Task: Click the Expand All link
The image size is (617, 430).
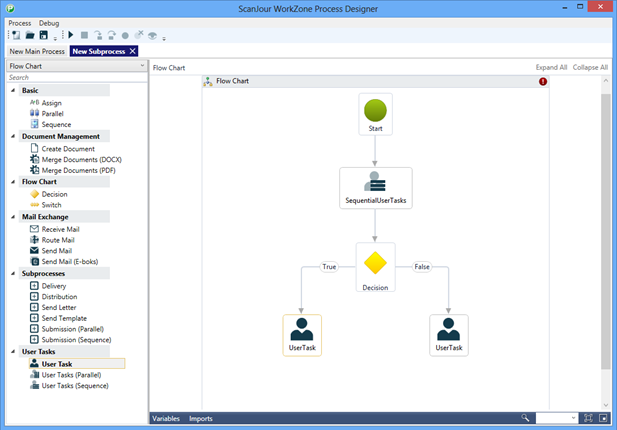Action: [551, 67]
